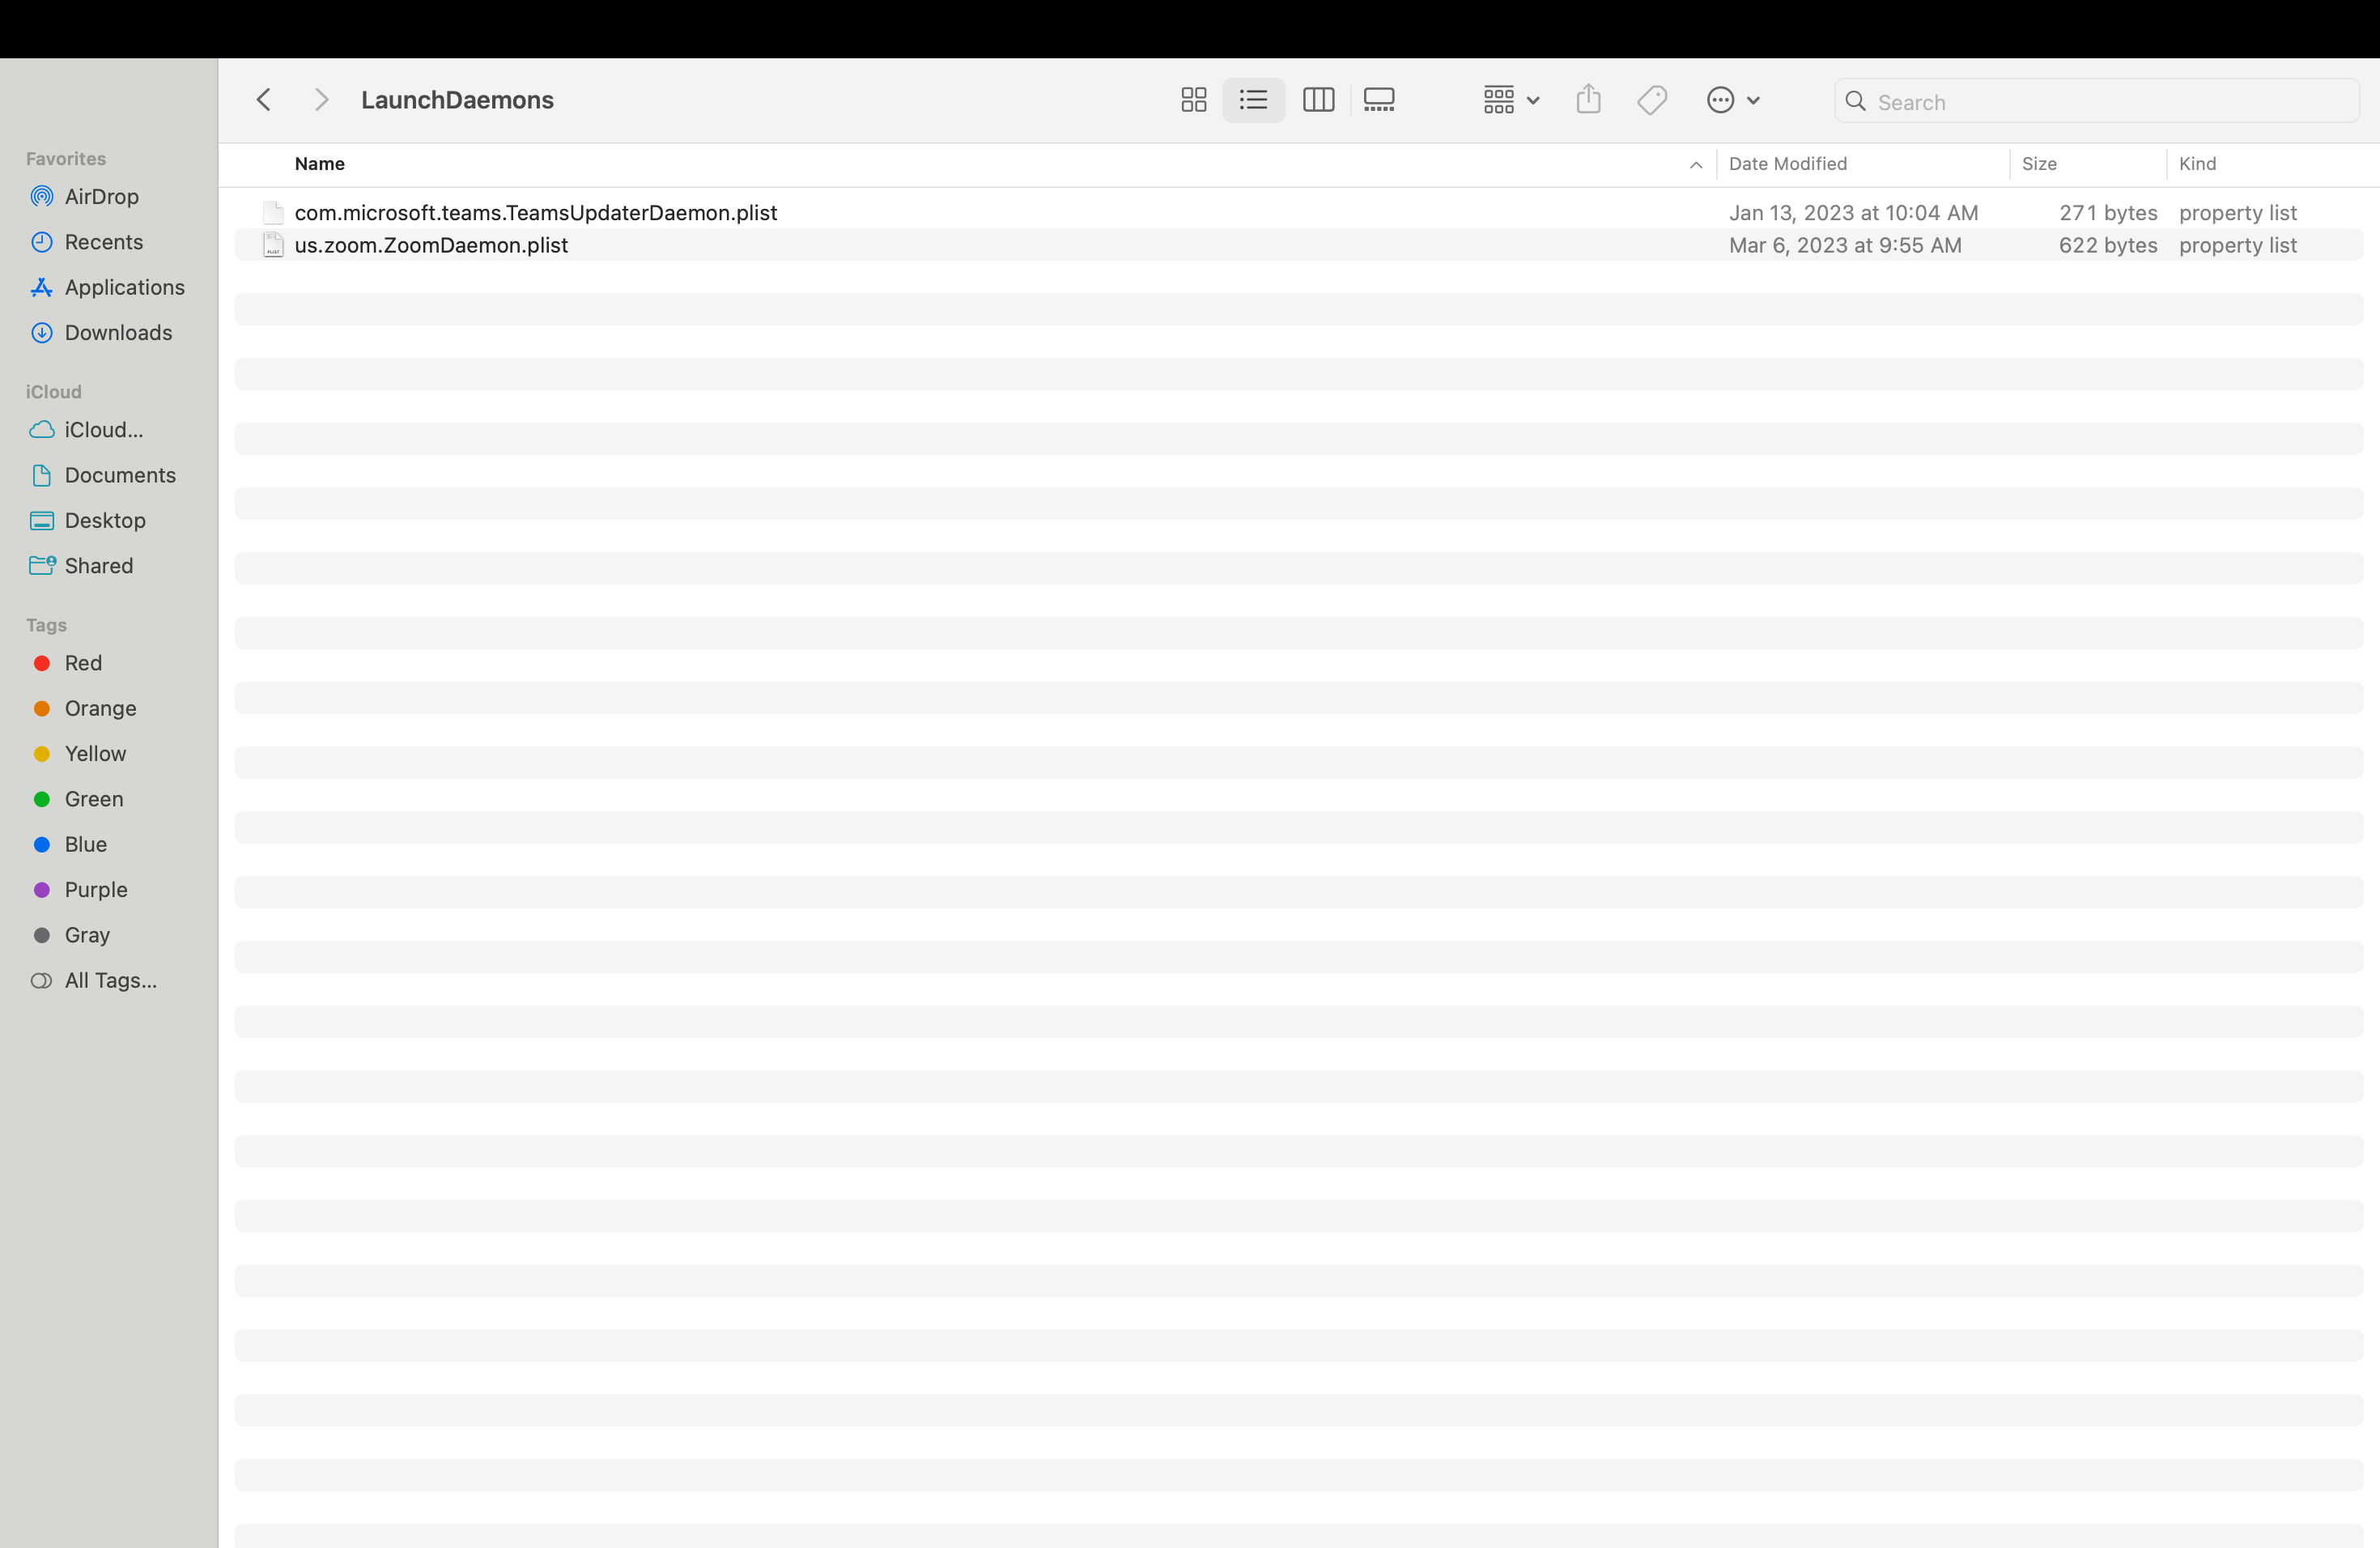Filter by the Red tag
This screenshot has height=1548, width=2380.
tap(83, 663)
